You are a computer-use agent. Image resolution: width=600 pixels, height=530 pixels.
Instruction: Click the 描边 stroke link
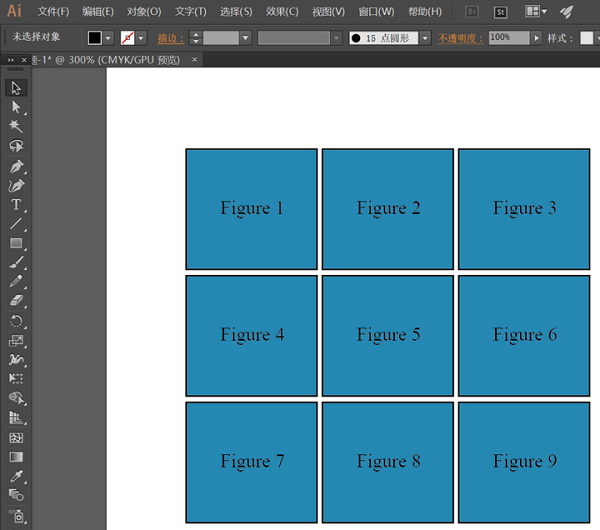coord(171,38)
